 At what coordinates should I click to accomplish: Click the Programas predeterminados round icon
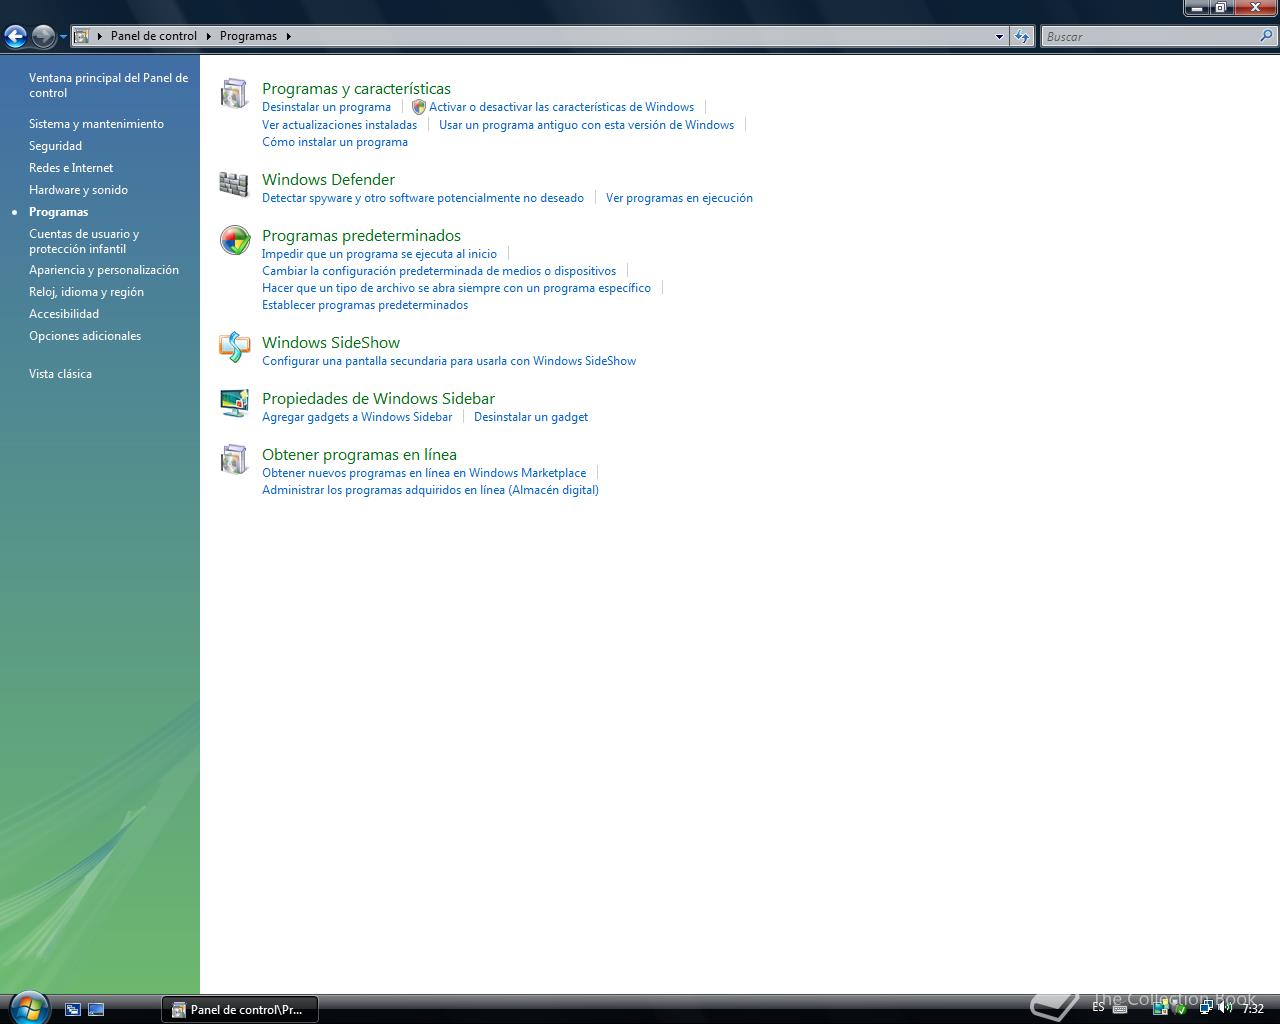(x=234, y=241)
